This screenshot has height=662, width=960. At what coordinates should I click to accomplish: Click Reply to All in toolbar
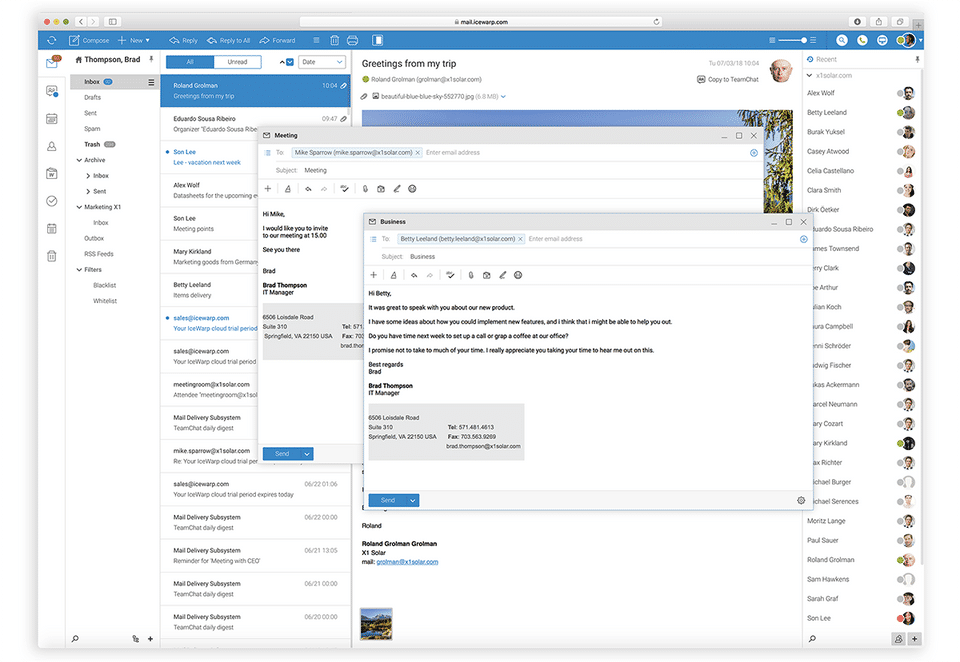click(x=228, y=40)
